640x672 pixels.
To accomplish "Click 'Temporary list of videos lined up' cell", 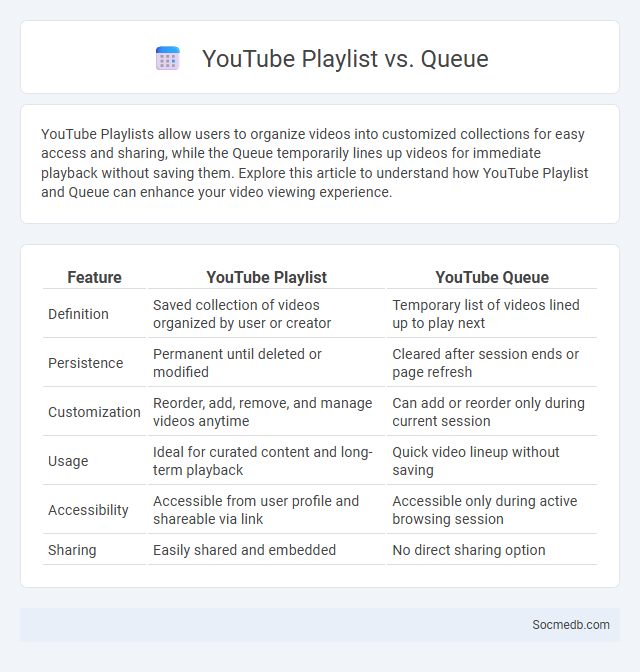I will [492, 314].
